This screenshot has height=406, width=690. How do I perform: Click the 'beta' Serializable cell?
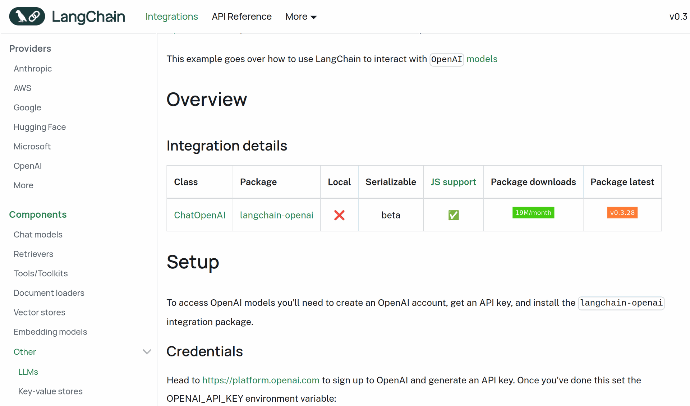pos(391,215)
